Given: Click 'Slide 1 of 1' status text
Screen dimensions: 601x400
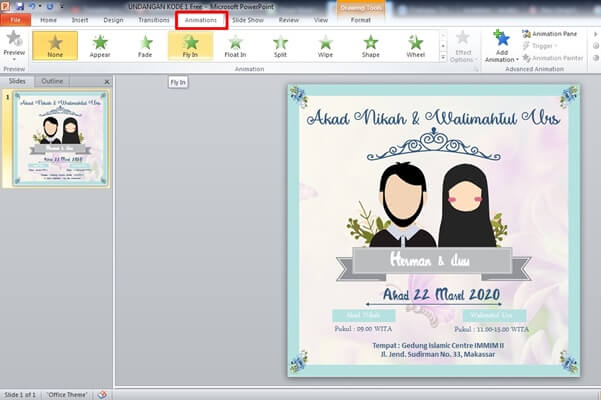Looking at the screenshot, I should [x=20, y=395].
